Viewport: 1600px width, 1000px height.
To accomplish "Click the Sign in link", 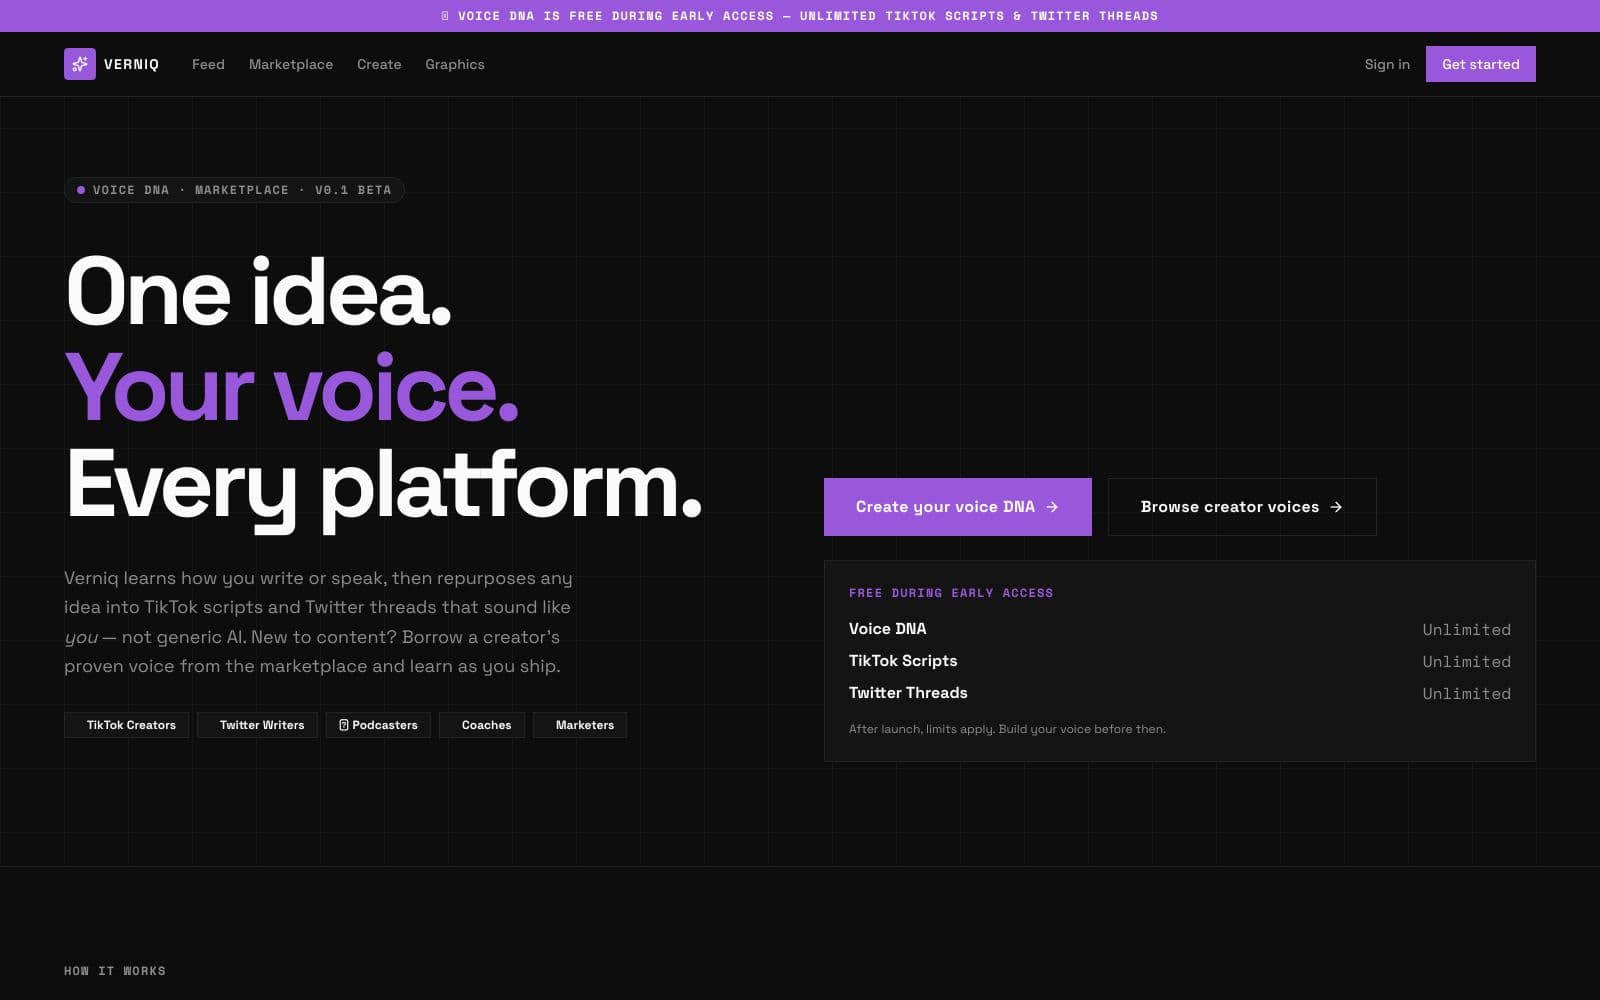I will [x=1387, y=64].
